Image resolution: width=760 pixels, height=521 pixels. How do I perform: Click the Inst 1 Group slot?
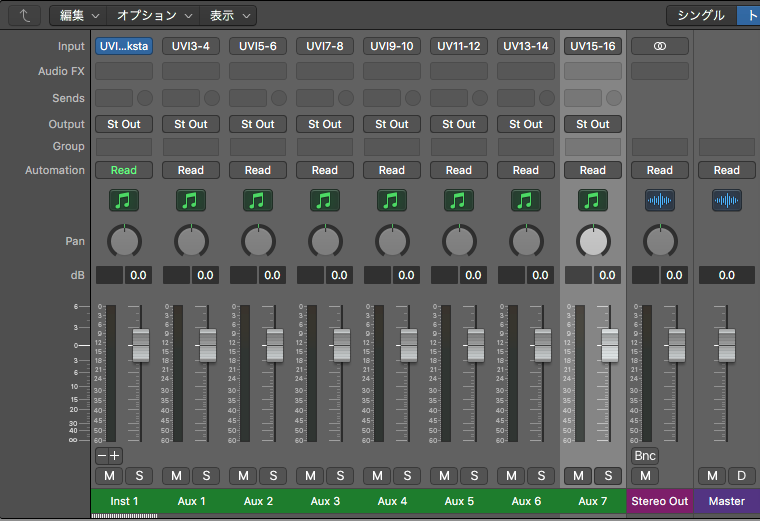[124, 146]
